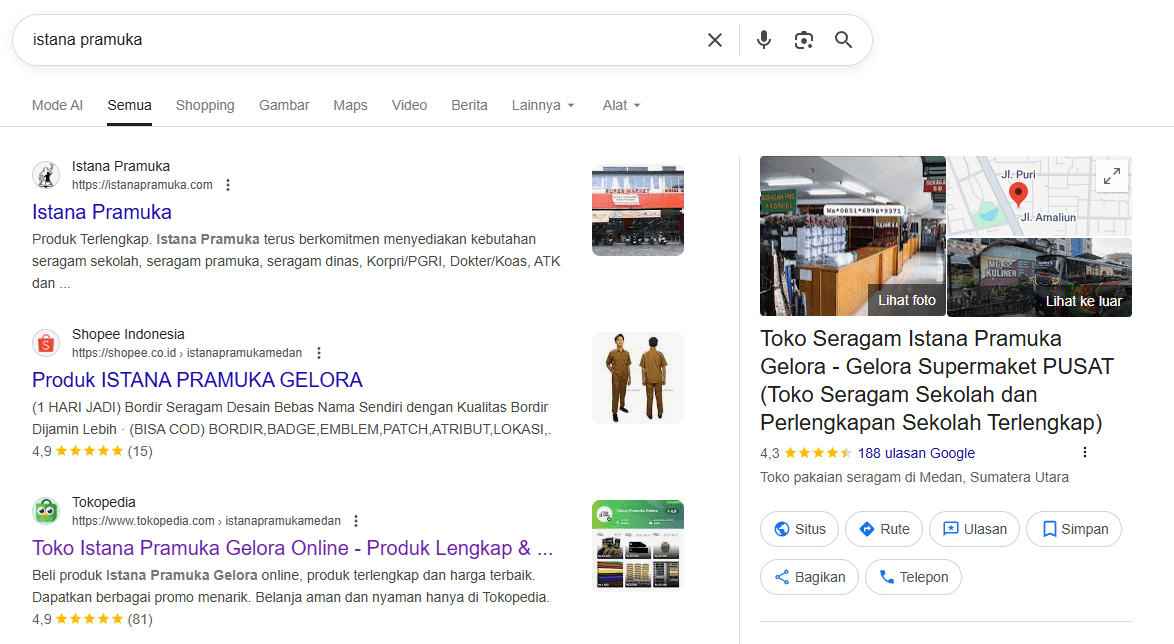Expand the map with the fullscreen arrows icon

click(1111, 177)
